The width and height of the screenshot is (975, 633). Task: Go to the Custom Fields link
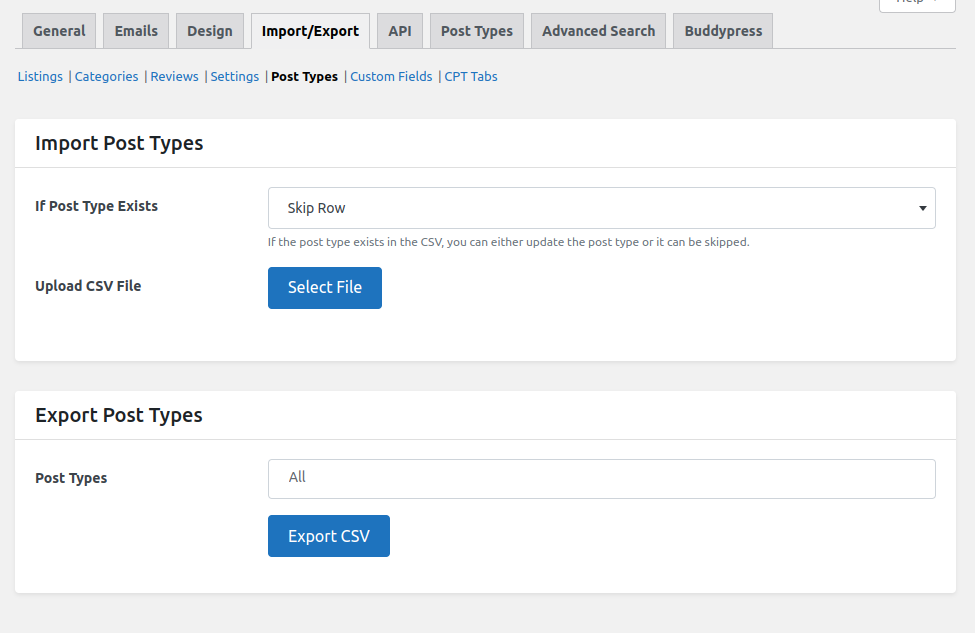click(391, 77)
